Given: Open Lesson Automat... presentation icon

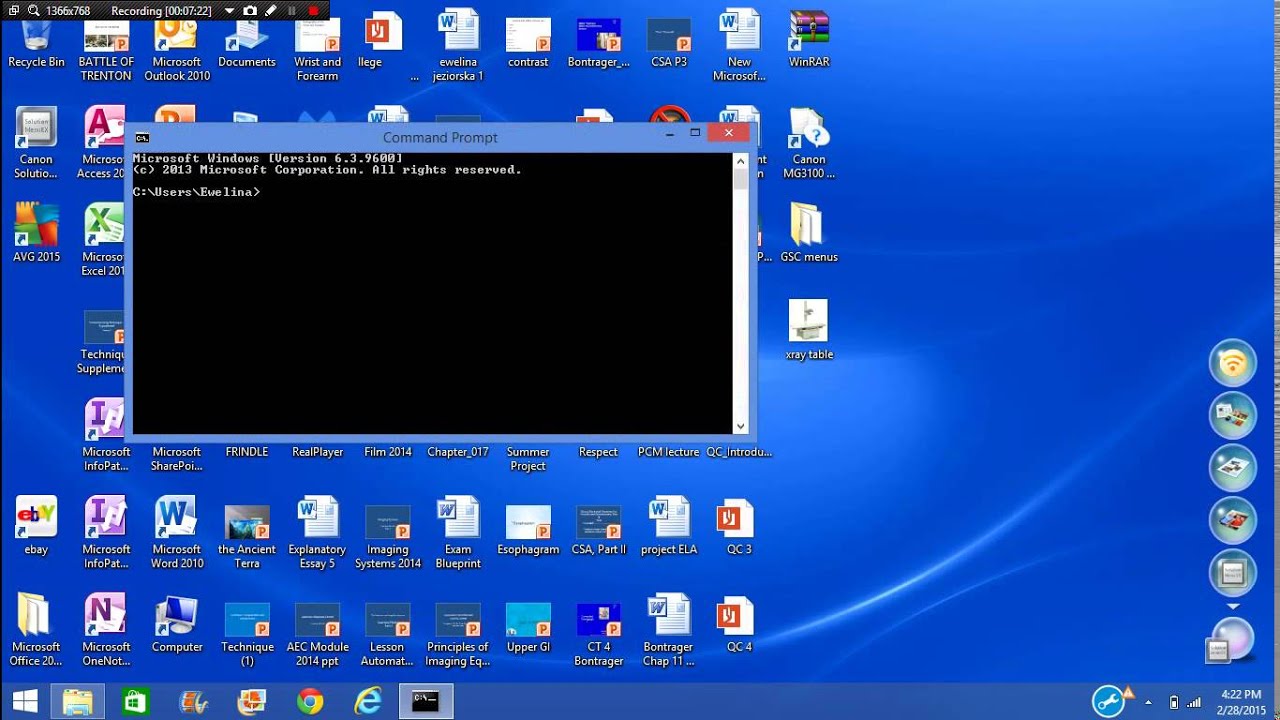Looking at the screenshot, I should pyautogui.click(x=387, y=634).
